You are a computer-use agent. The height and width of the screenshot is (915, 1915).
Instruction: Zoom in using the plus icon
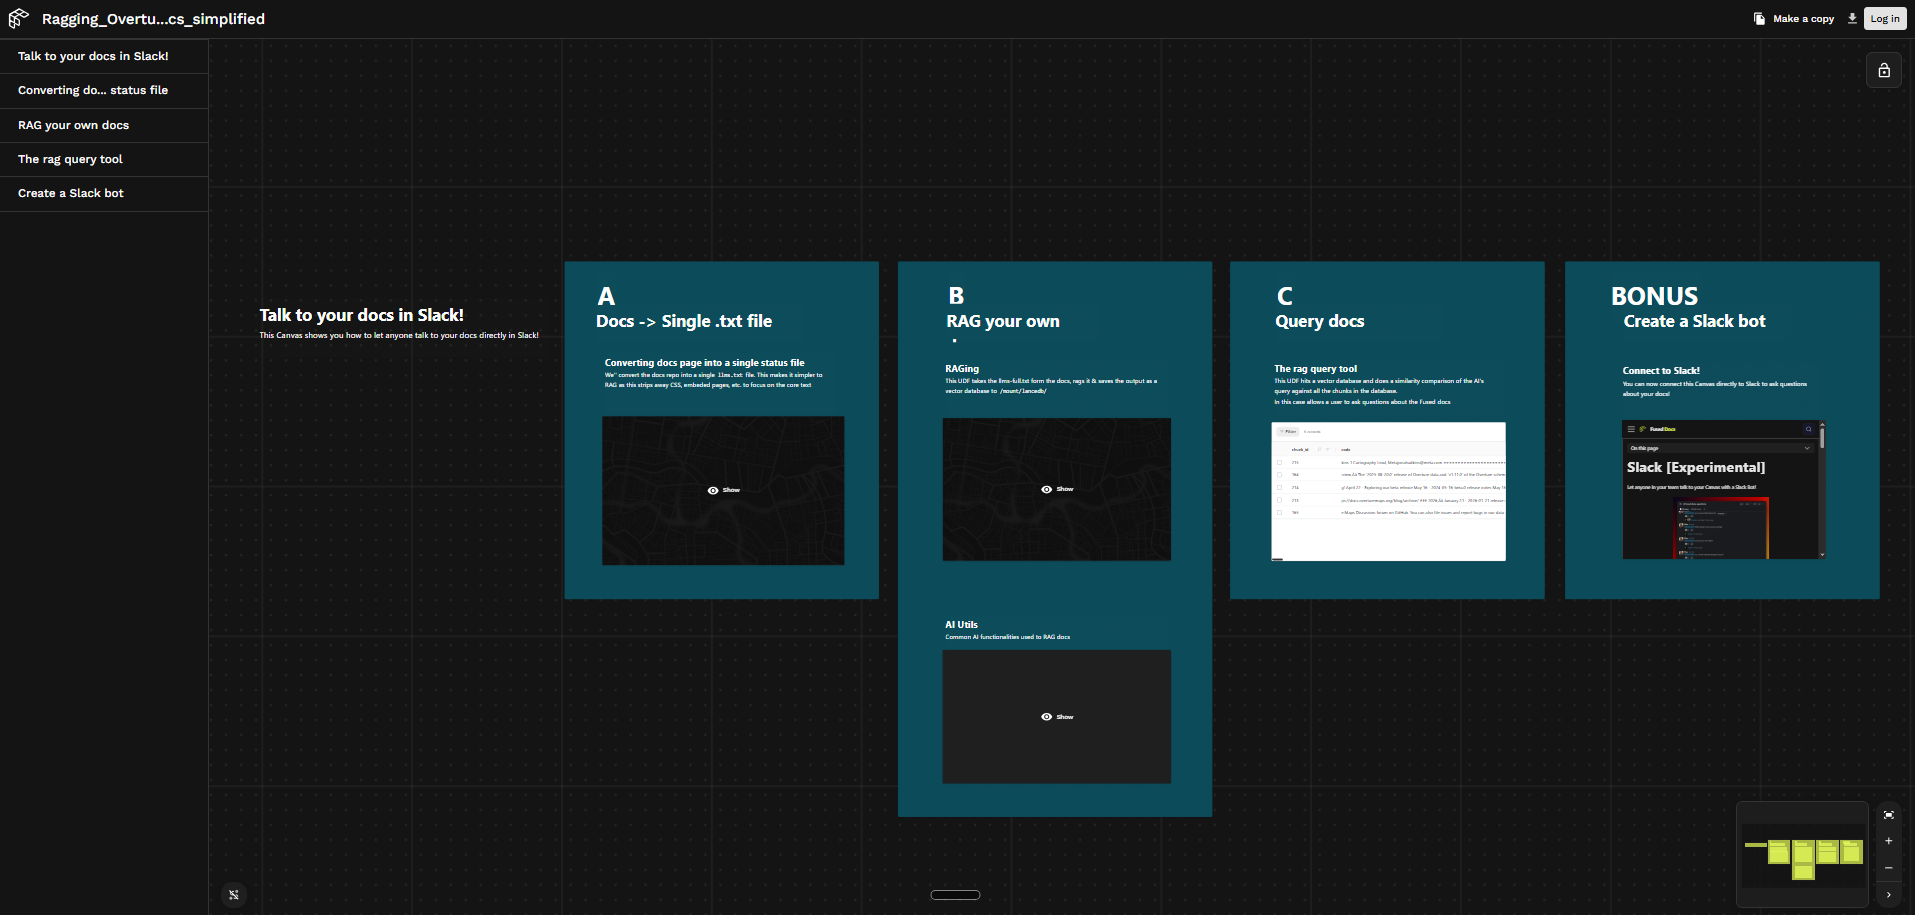coord(1888,841)
